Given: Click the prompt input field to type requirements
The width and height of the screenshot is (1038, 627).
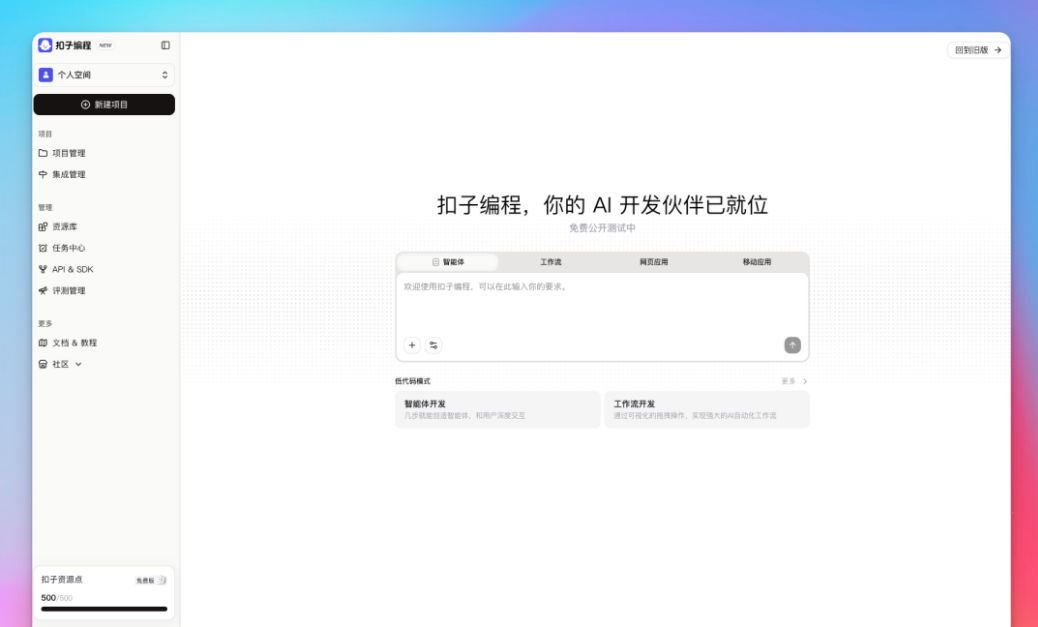Looking at the screenshot, I should pos(600,300).
